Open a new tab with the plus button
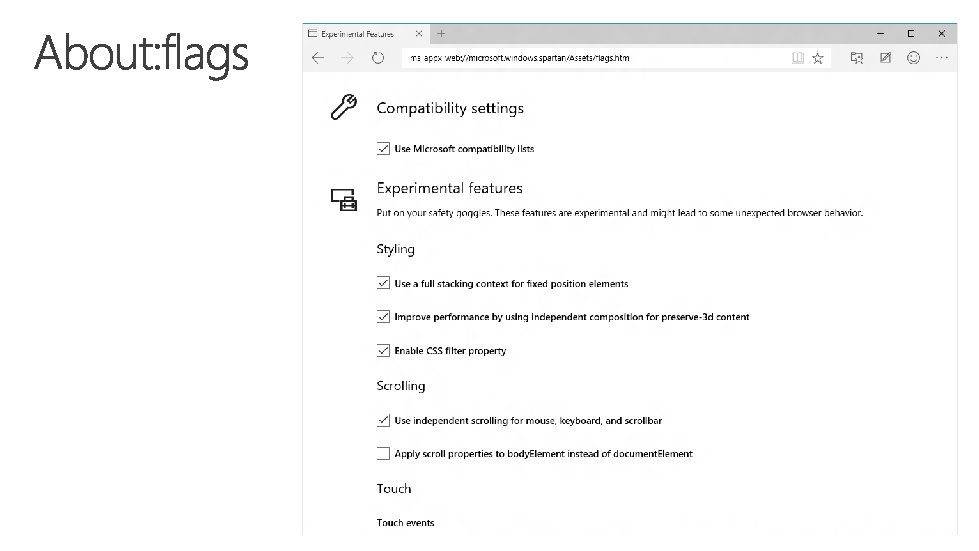This screenshot has width=979, height=551. [x=441, y=34]
